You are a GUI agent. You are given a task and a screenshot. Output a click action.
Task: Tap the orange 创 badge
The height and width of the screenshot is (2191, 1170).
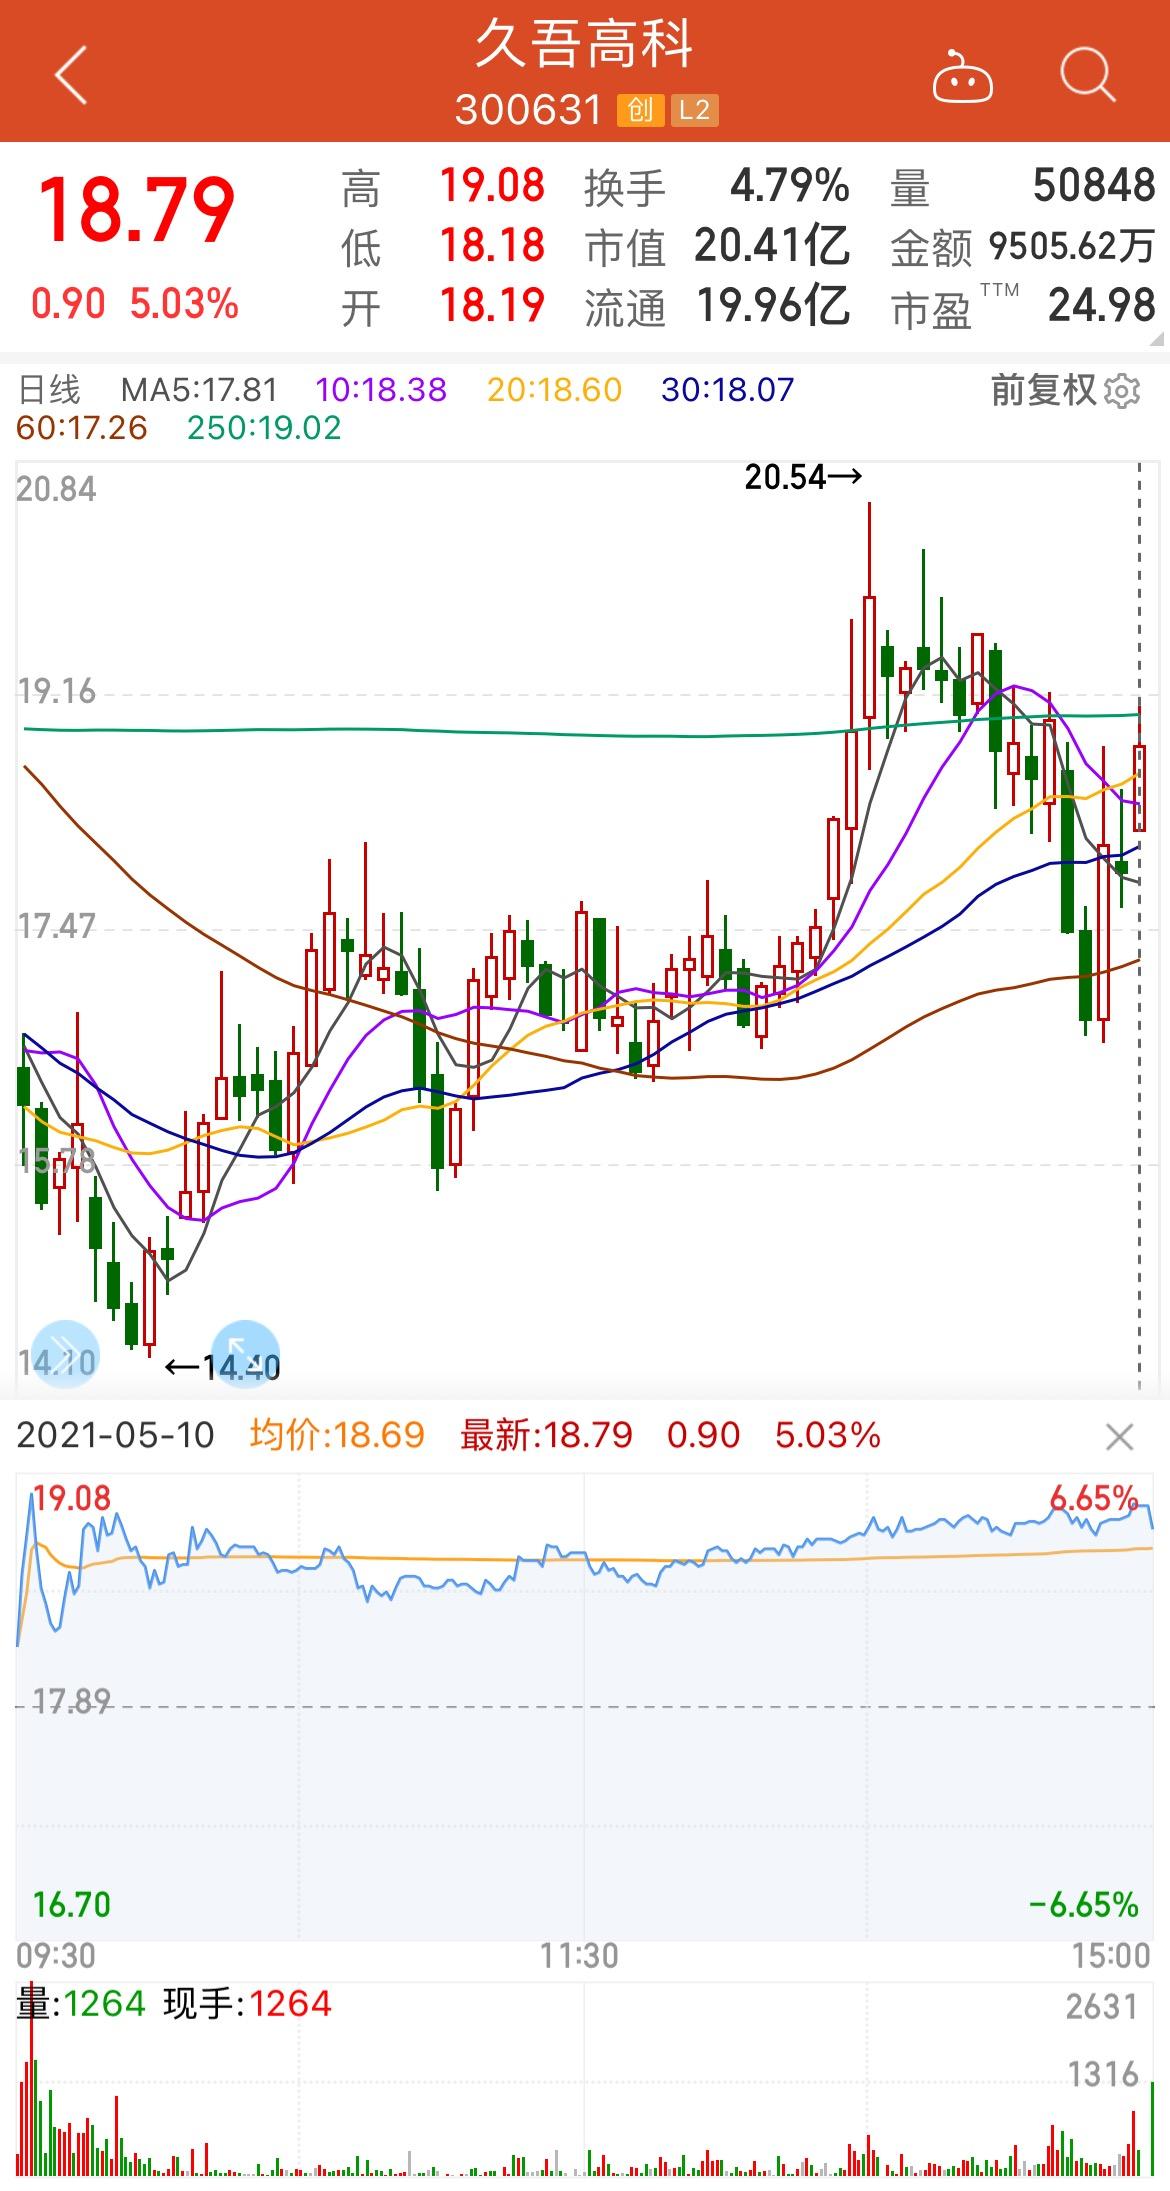click(x=640, y=110)
